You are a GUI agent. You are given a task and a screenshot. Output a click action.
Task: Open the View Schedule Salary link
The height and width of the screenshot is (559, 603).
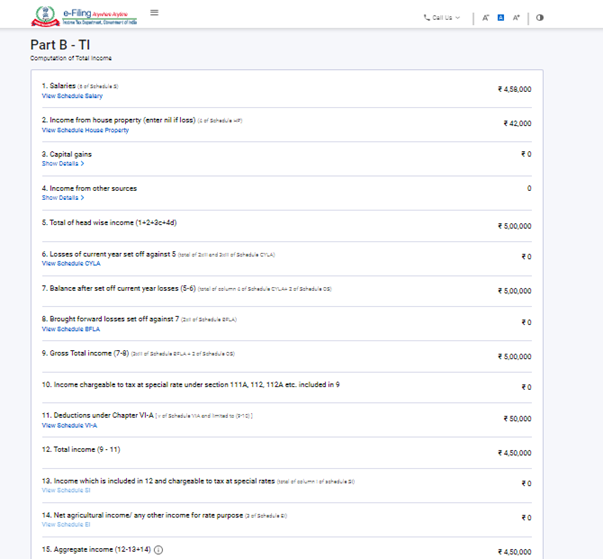point(72,97)
